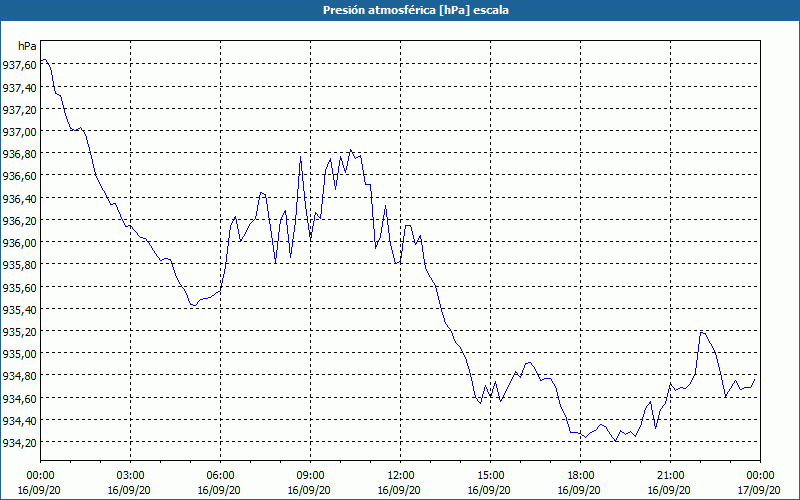Viewport: 800px width, 500px height.
Task: Click the 06:00 time axis label
Action: tap(220, 476)
